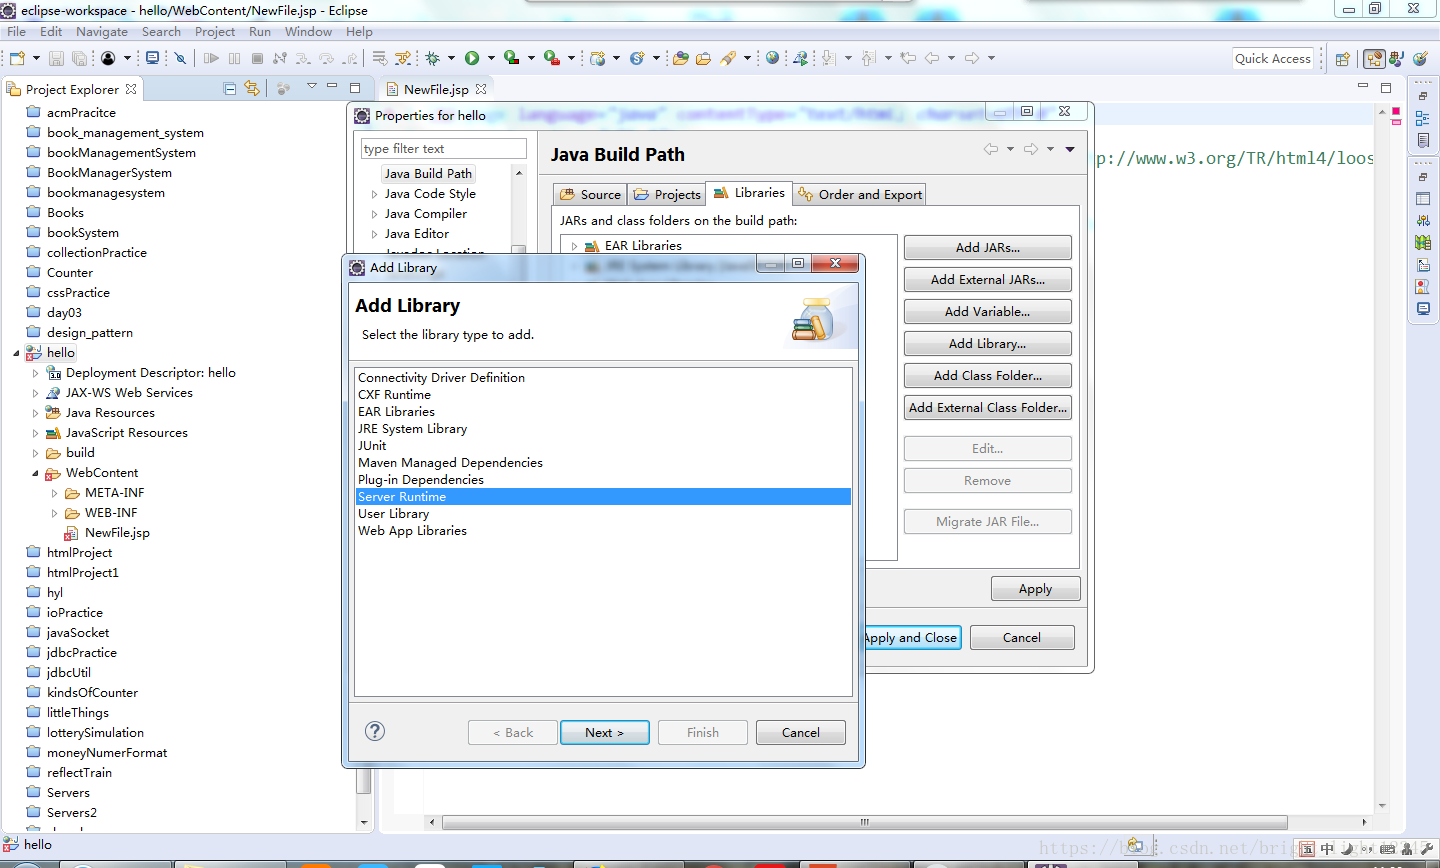Select Server Runtime in library list
This screenshot has width=1440, height=868.
pyautogui.click(x=603, y=497)
